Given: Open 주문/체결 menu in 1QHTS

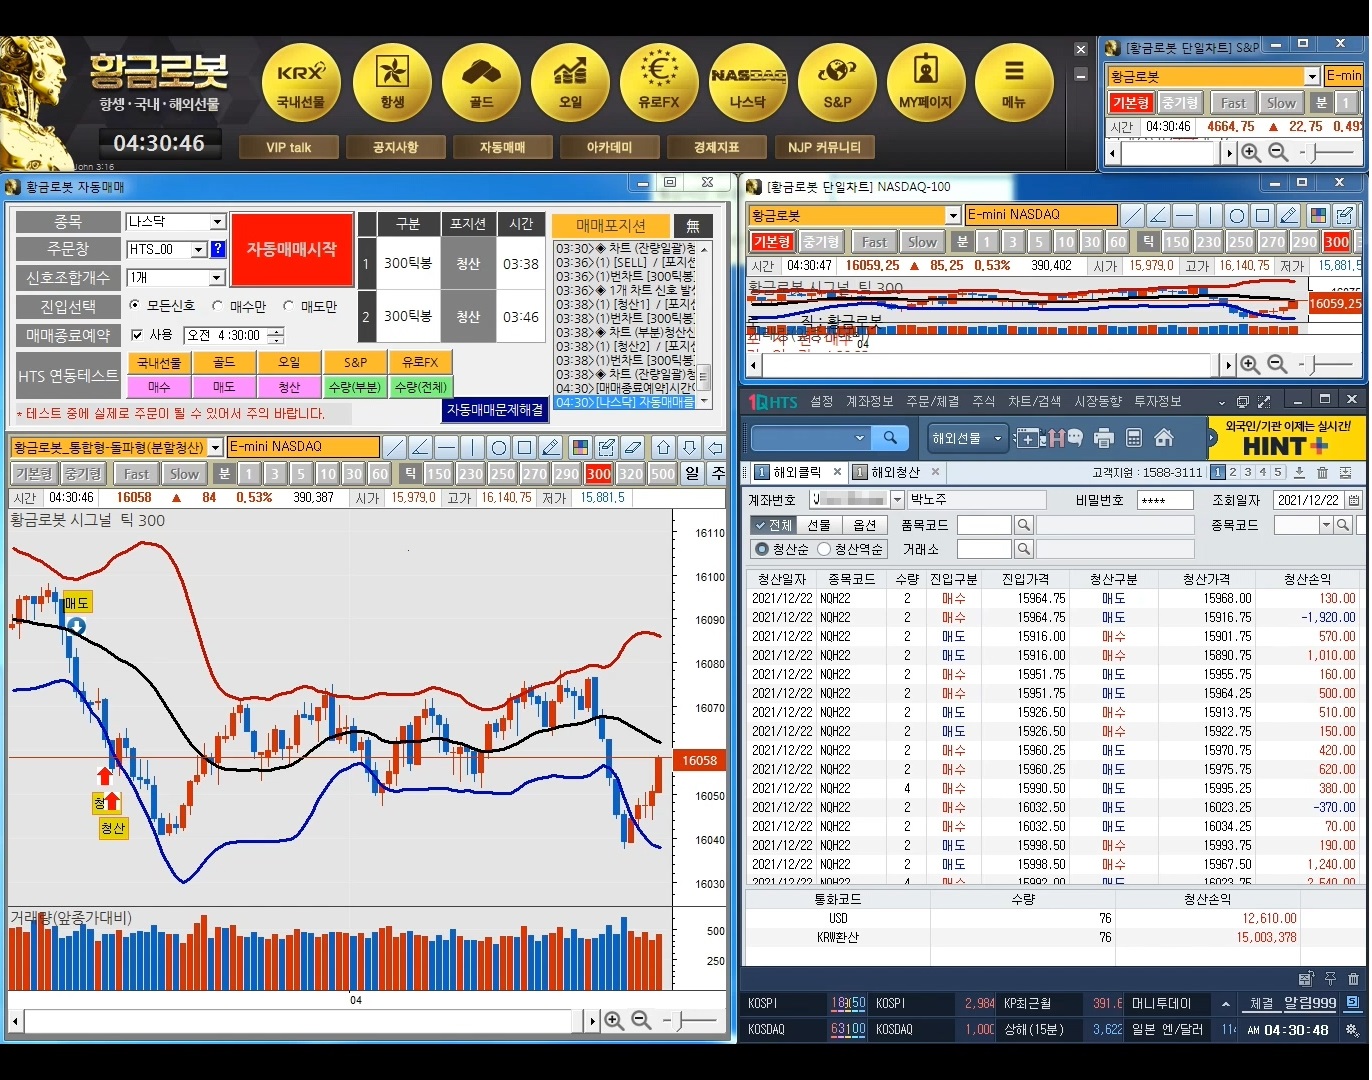Looking at the screenshot, I should click(x=932, y=401).
